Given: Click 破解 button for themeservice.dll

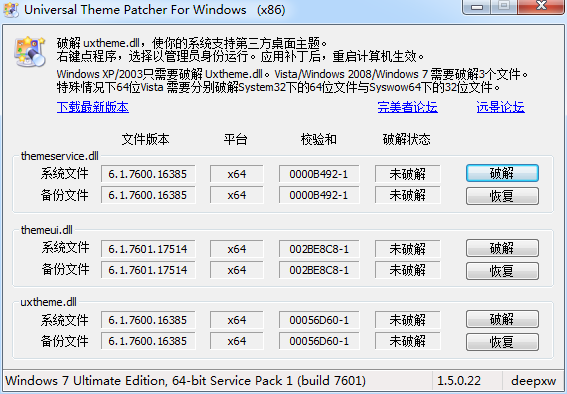Looking at the screenshot, I should click(x=502, y=173).
